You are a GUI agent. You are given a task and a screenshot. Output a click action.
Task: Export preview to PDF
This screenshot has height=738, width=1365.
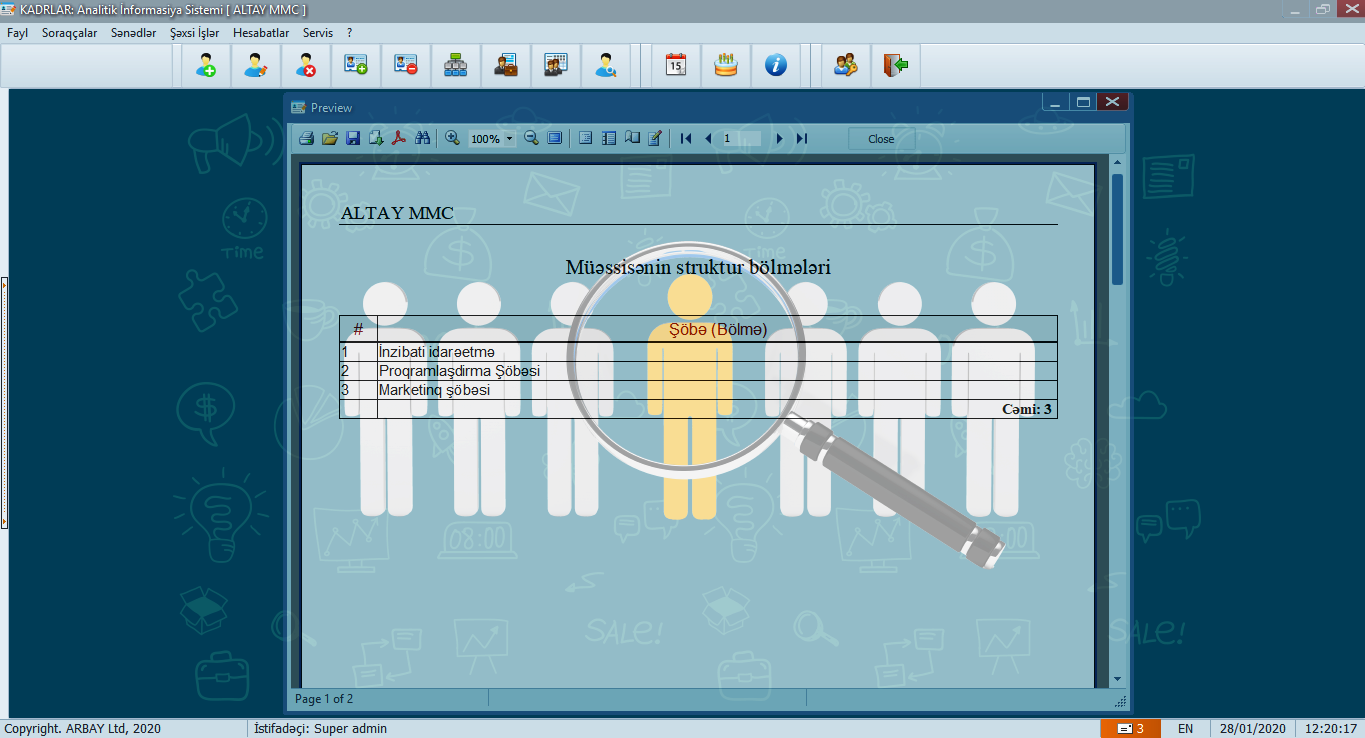(398, 139)
